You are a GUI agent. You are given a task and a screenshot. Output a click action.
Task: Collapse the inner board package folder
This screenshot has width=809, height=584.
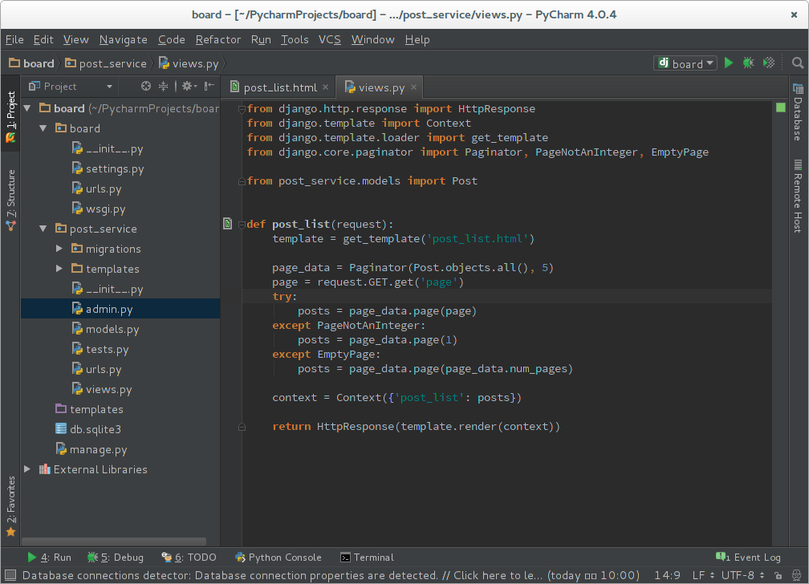pyautogui.click(x=43, y=128)
